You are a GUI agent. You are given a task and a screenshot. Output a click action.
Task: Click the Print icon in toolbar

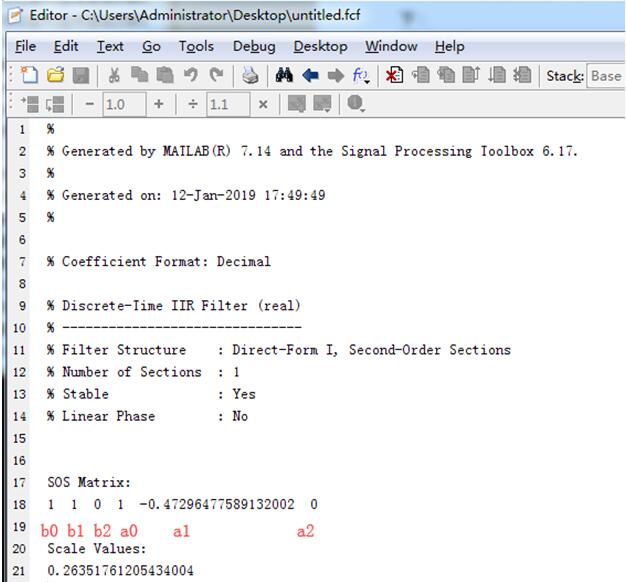click(x=250, y=76)
